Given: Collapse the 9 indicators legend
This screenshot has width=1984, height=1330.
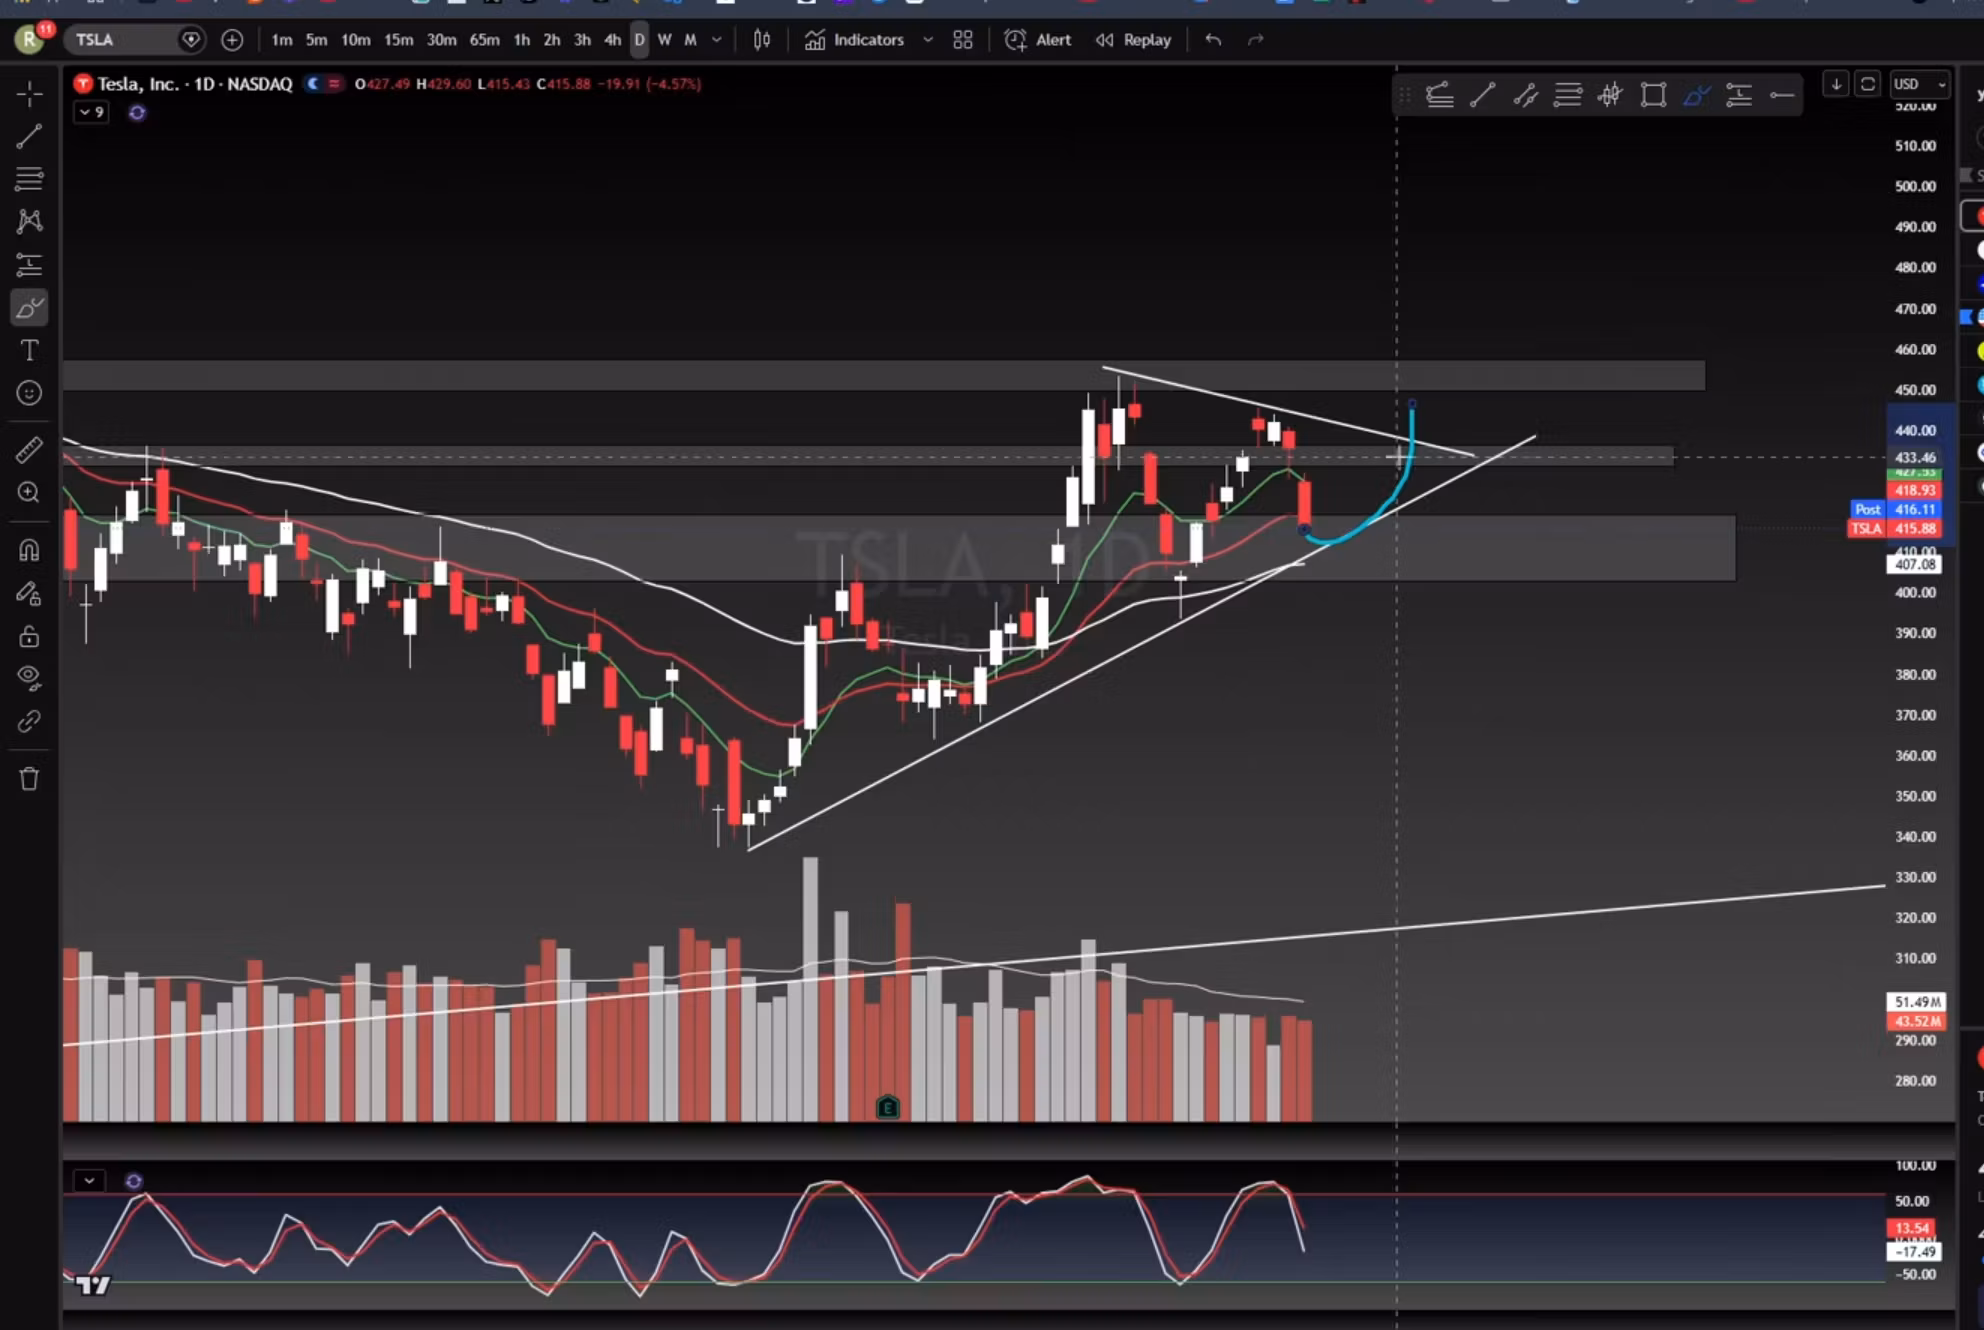Looking at the screenshot, I should click(x=91, y=113).
